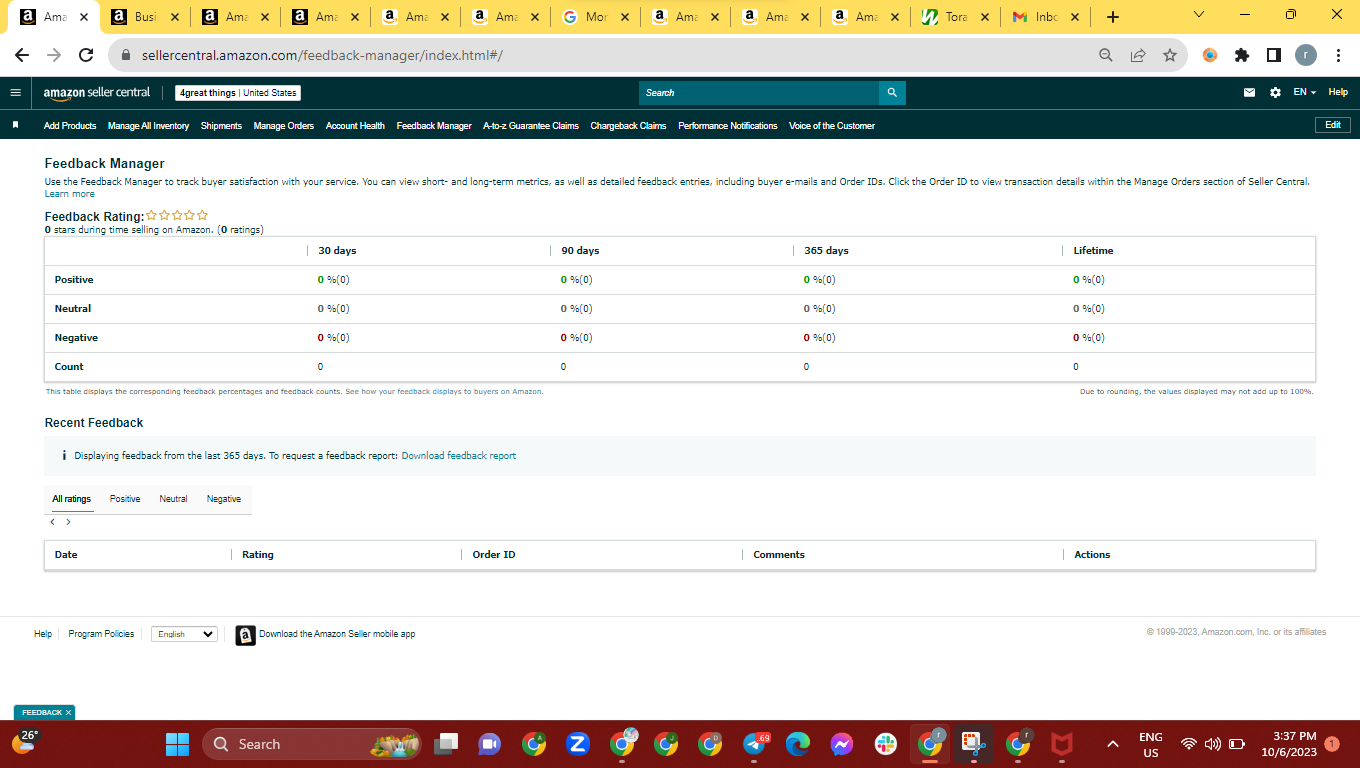Open a new browser tab
The width and height of the screenshot is (1360, 768).
[x=1113, y=17]
